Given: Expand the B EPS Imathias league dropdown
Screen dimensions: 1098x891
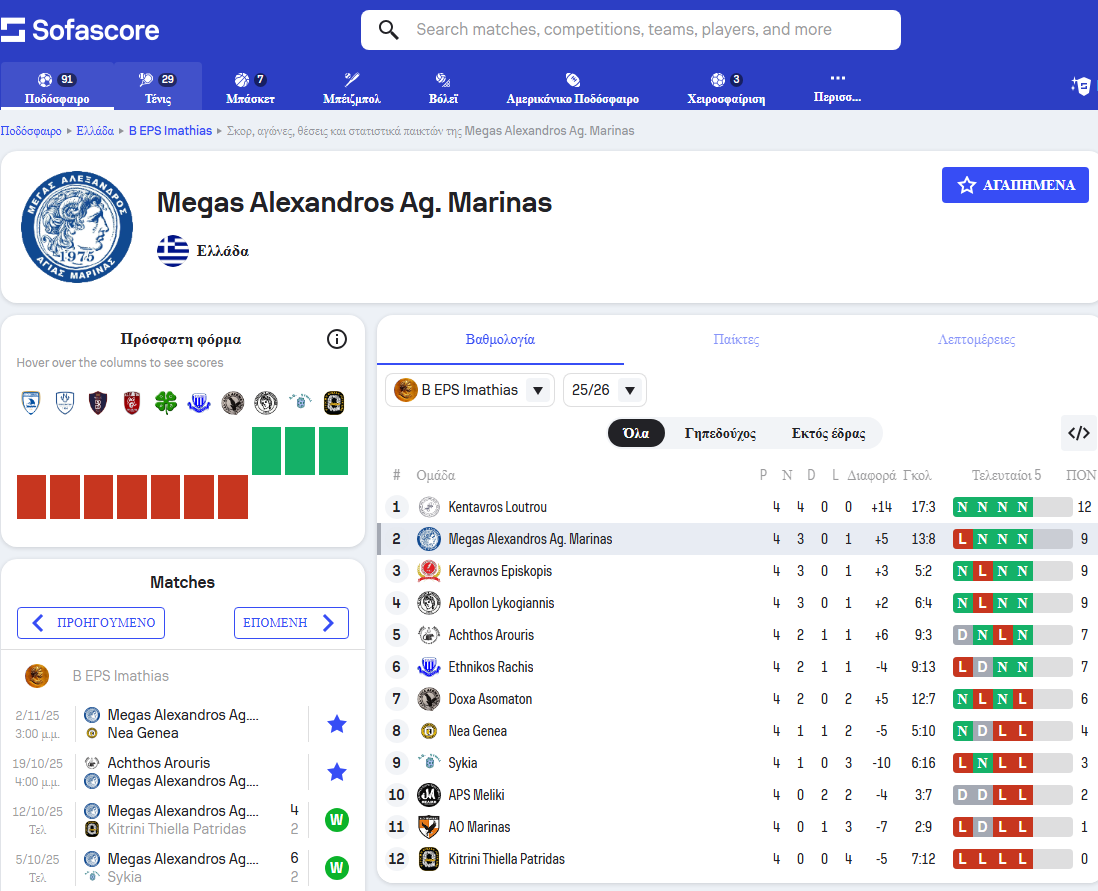Looking at the screenshot, I should click(x=469, y=390).
